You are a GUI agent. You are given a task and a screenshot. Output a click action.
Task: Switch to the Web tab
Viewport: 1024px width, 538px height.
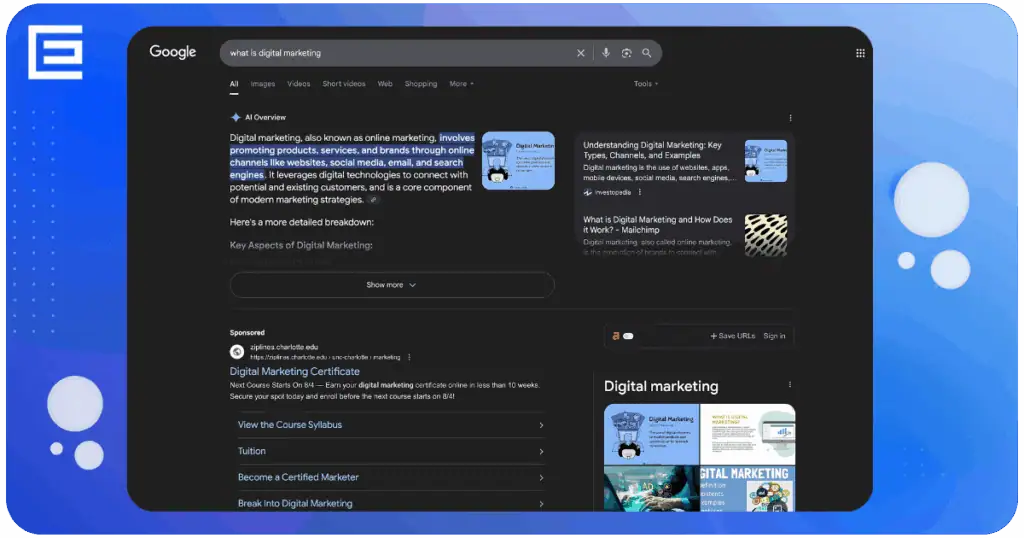click(385, 84)
